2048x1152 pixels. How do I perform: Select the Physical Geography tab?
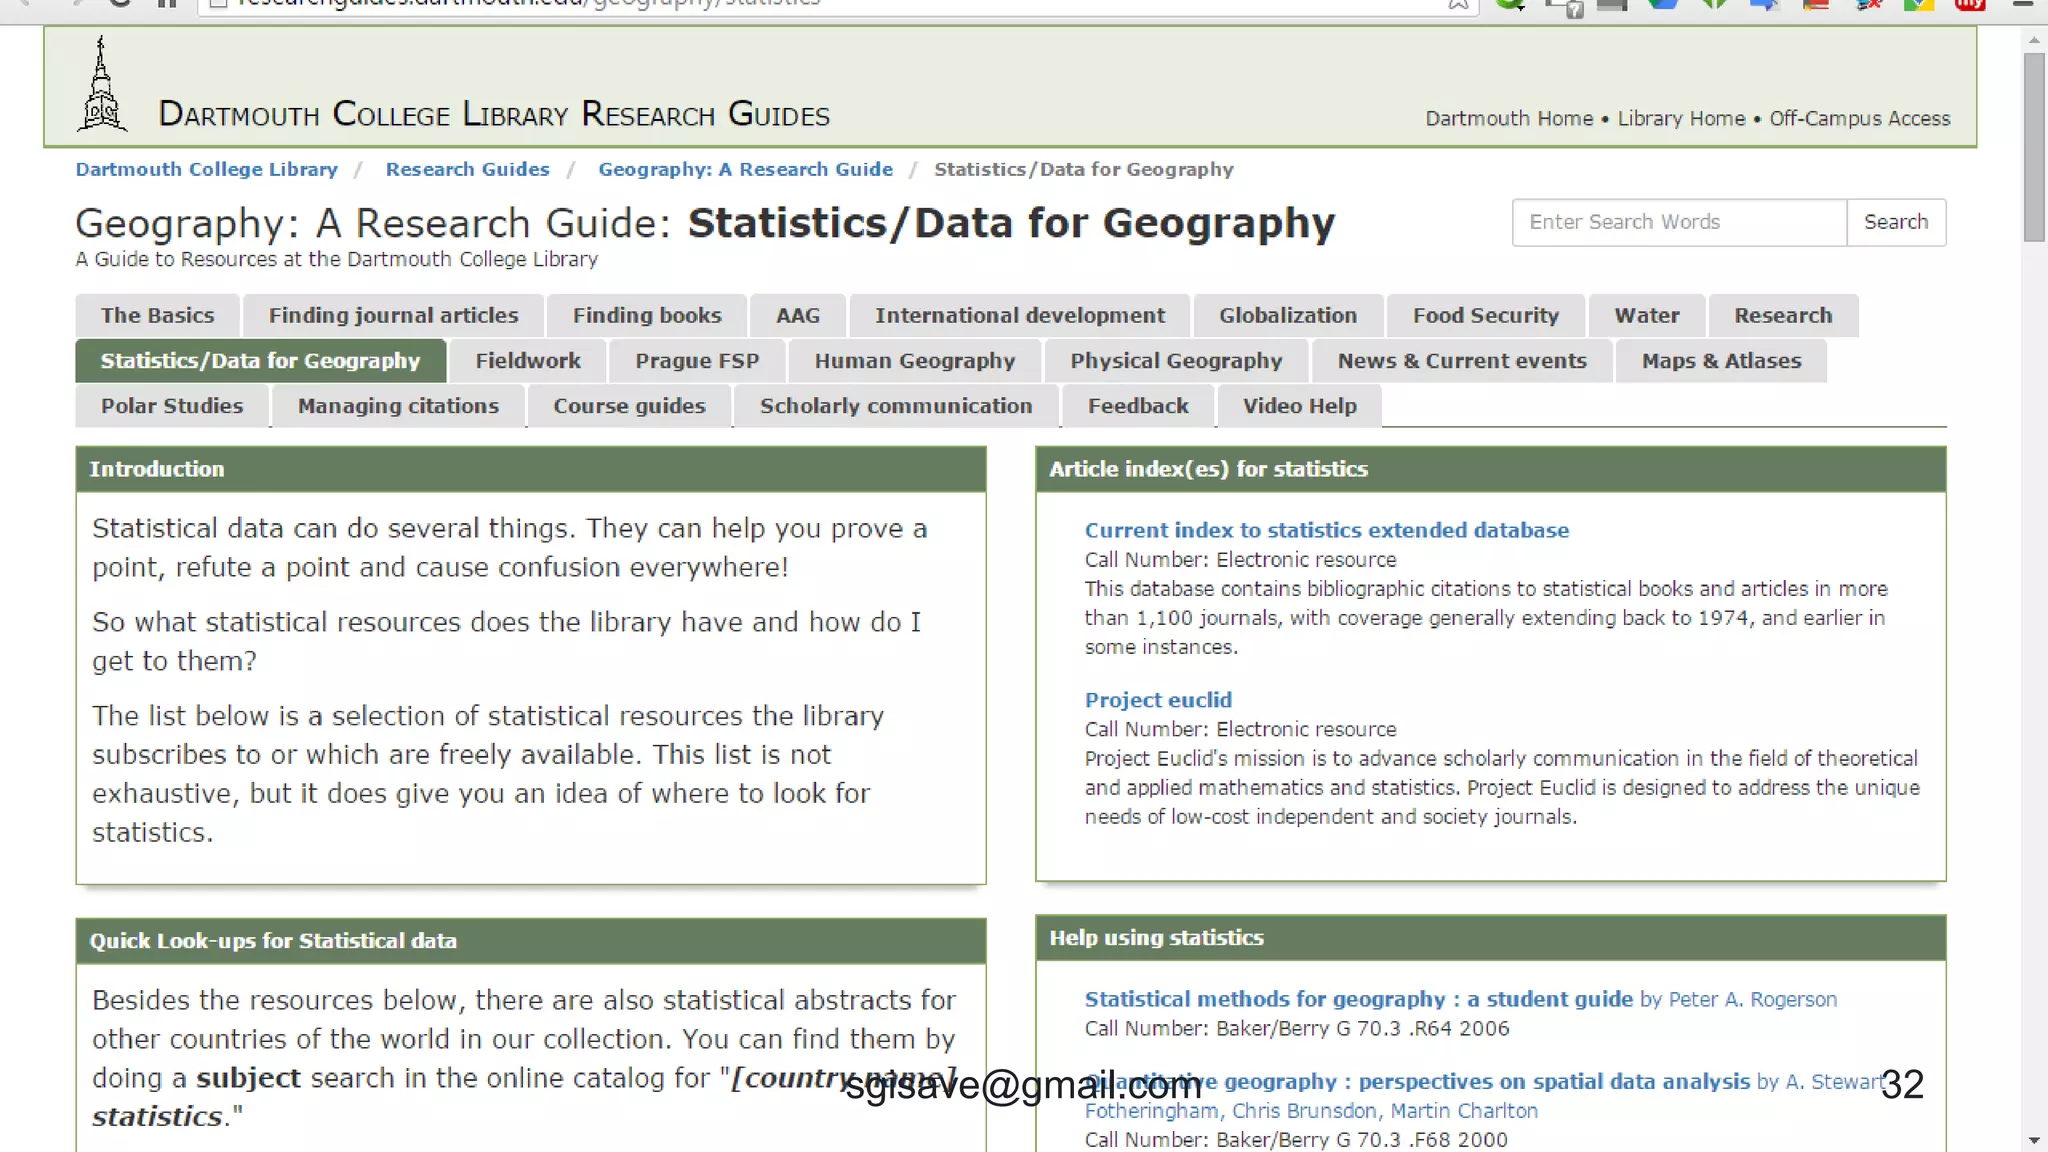click(1175, 361)
